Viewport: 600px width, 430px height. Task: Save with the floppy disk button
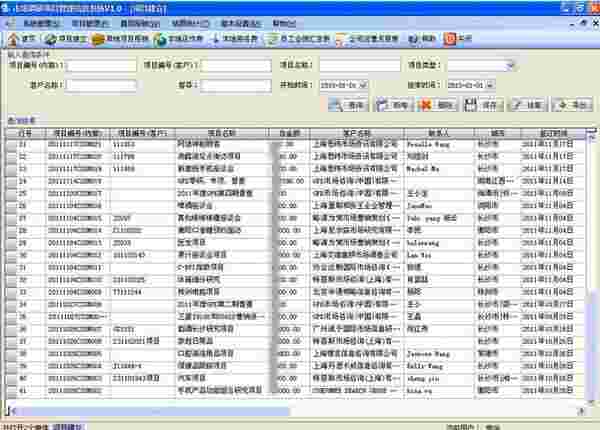point(482,104)
